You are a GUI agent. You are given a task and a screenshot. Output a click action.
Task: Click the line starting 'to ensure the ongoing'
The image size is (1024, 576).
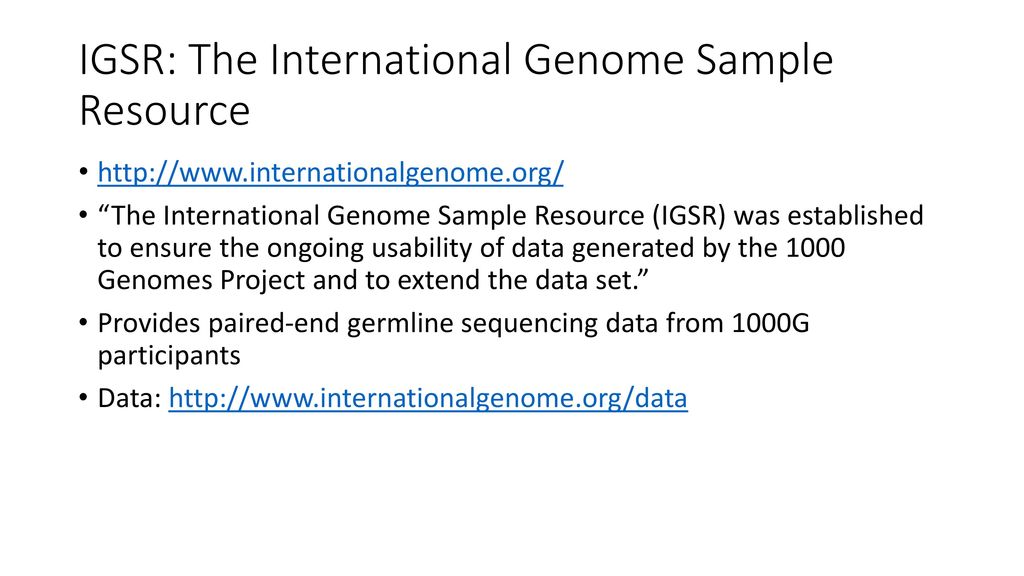(x=472, y=248)
